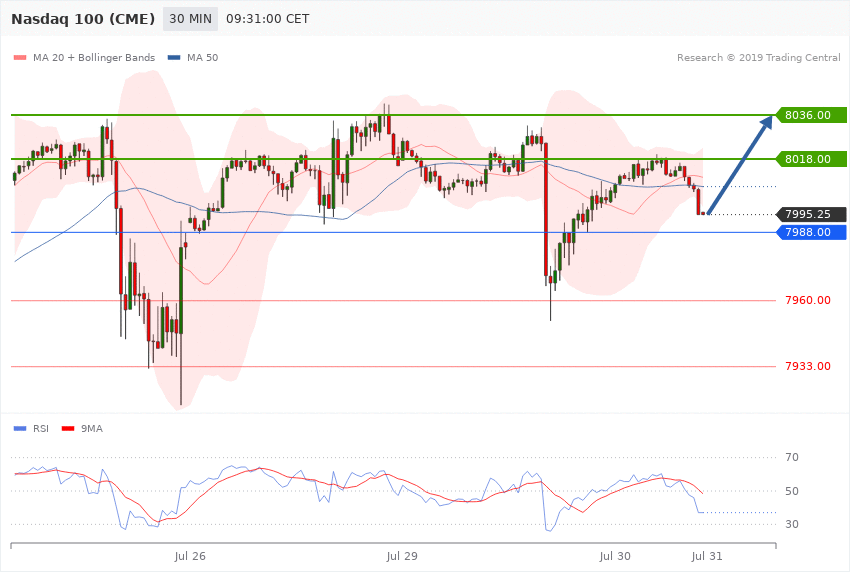Click the RSI 50 axis label
850x576 pixels.
792,491
